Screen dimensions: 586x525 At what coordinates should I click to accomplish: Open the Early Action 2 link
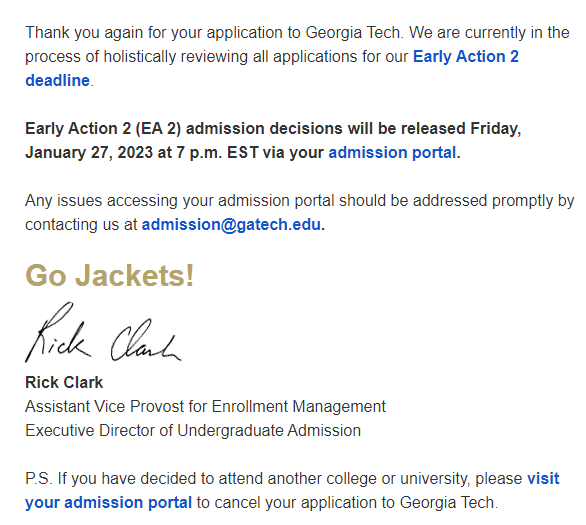pos(466,57)
